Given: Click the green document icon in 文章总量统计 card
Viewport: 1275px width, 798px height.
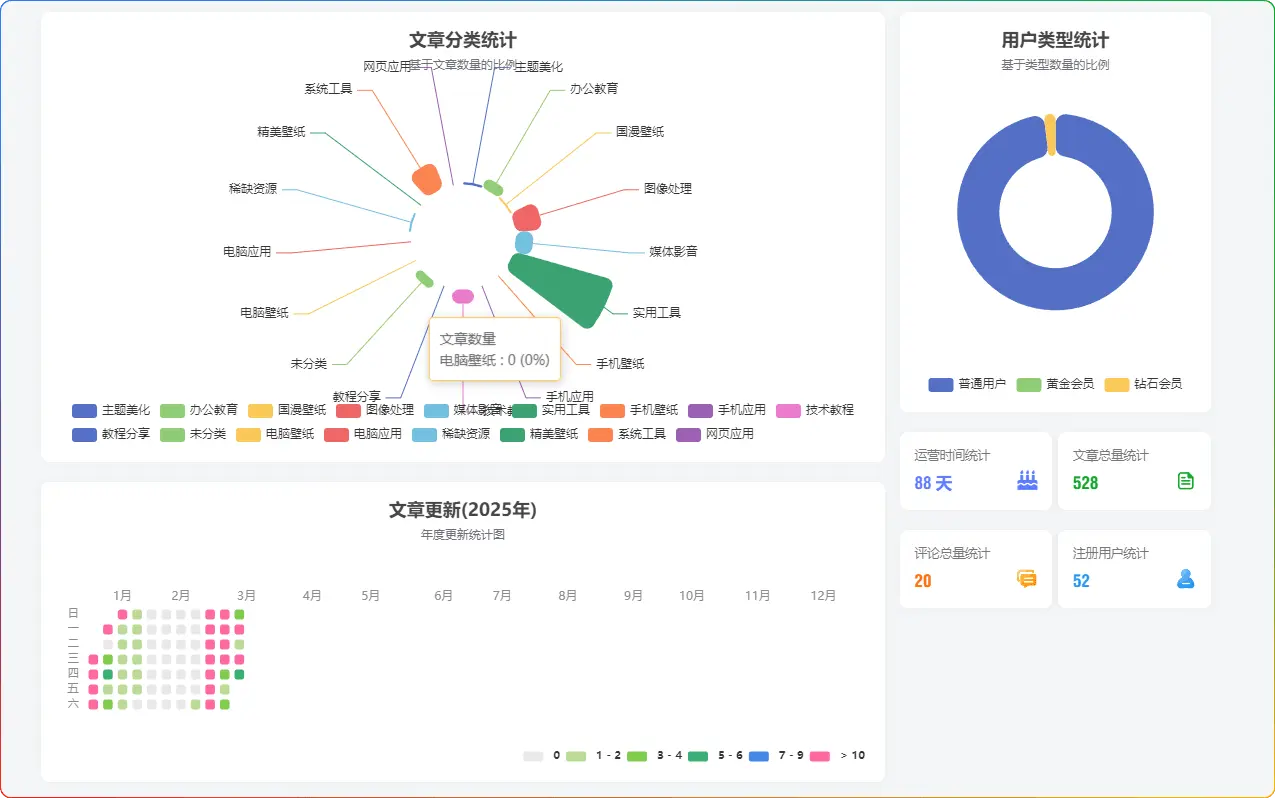Looking at the screenshot, I should tap(1185, 481).
